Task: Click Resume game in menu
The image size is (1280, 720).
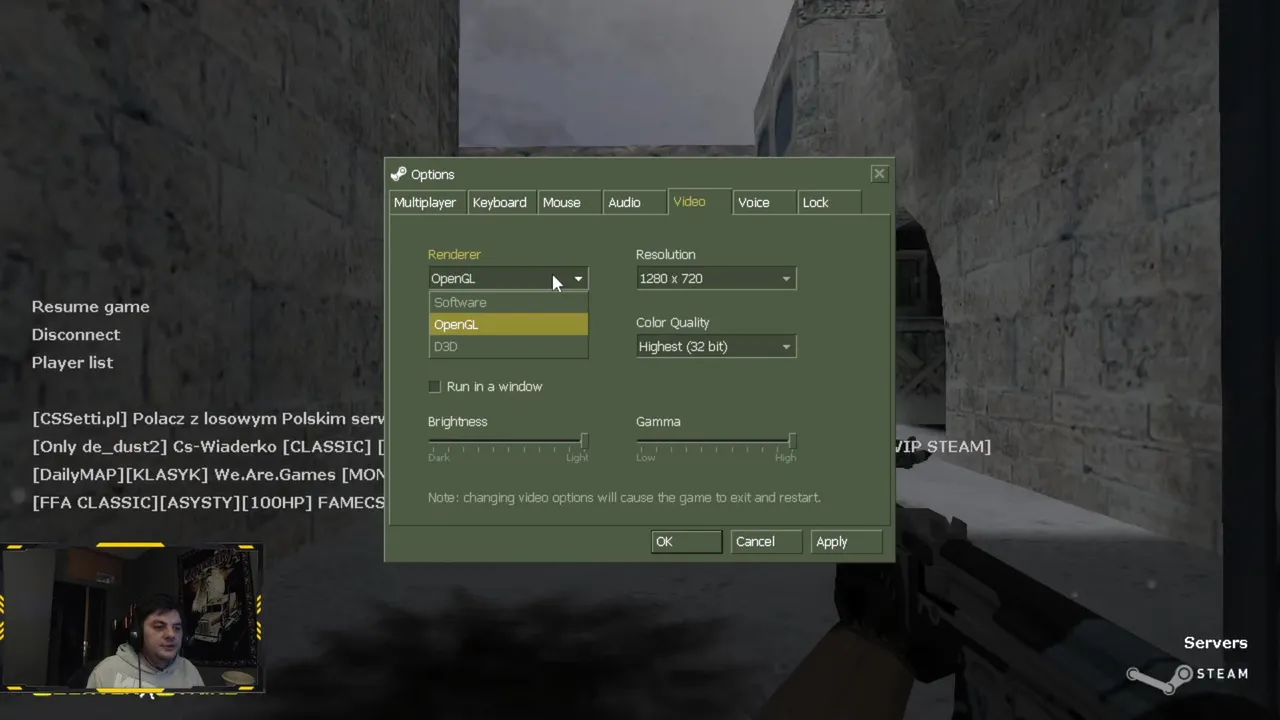Action: (90, 307)
